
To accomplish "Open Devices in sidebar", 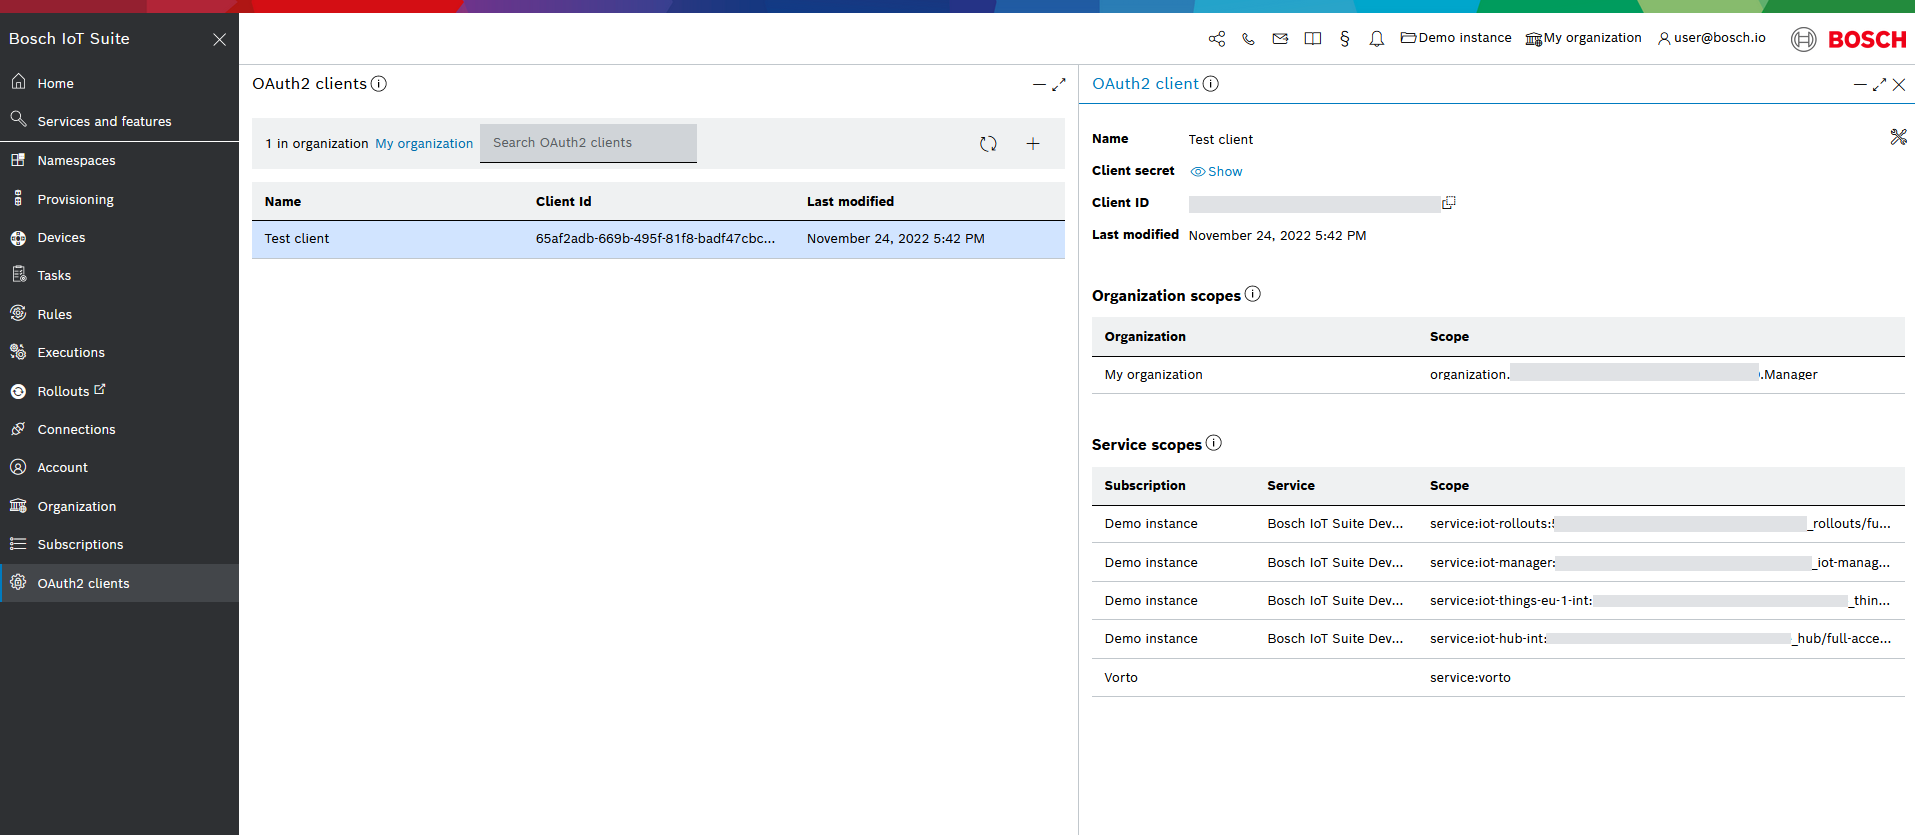I will tap(119, 237).
